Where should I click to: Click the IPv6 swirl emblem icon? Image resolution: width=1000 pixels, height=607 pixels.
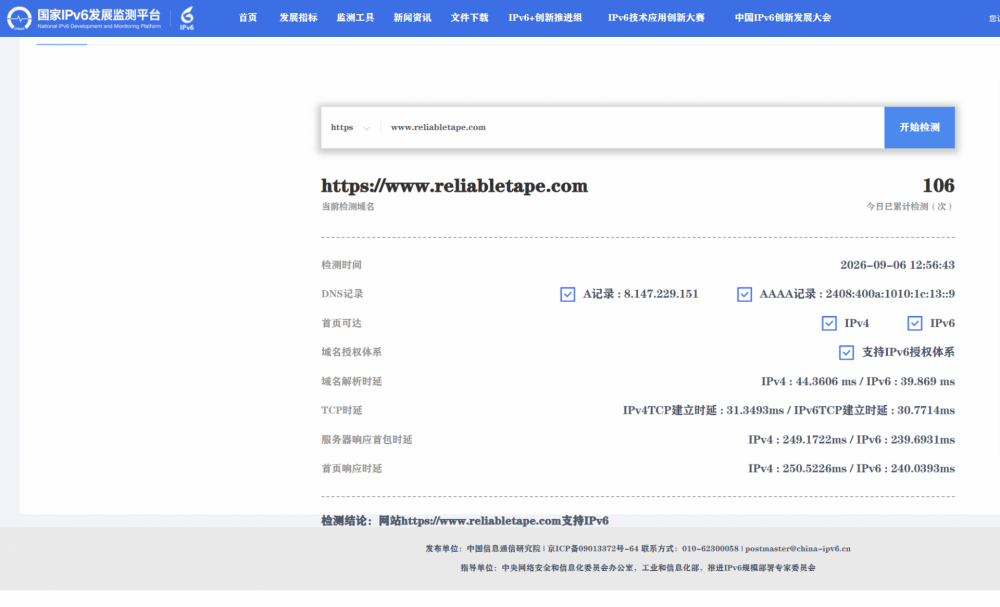(187, 18)
